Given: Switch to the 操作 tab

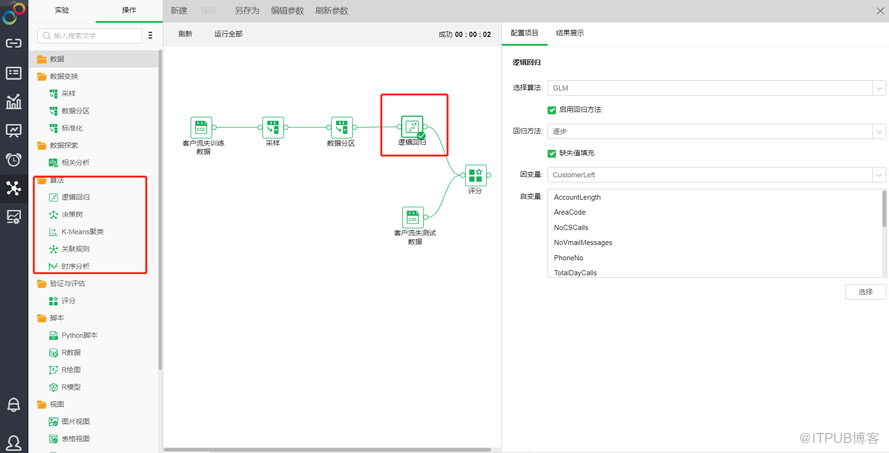Looking at the screenshot, I should (x=129, y=10).
